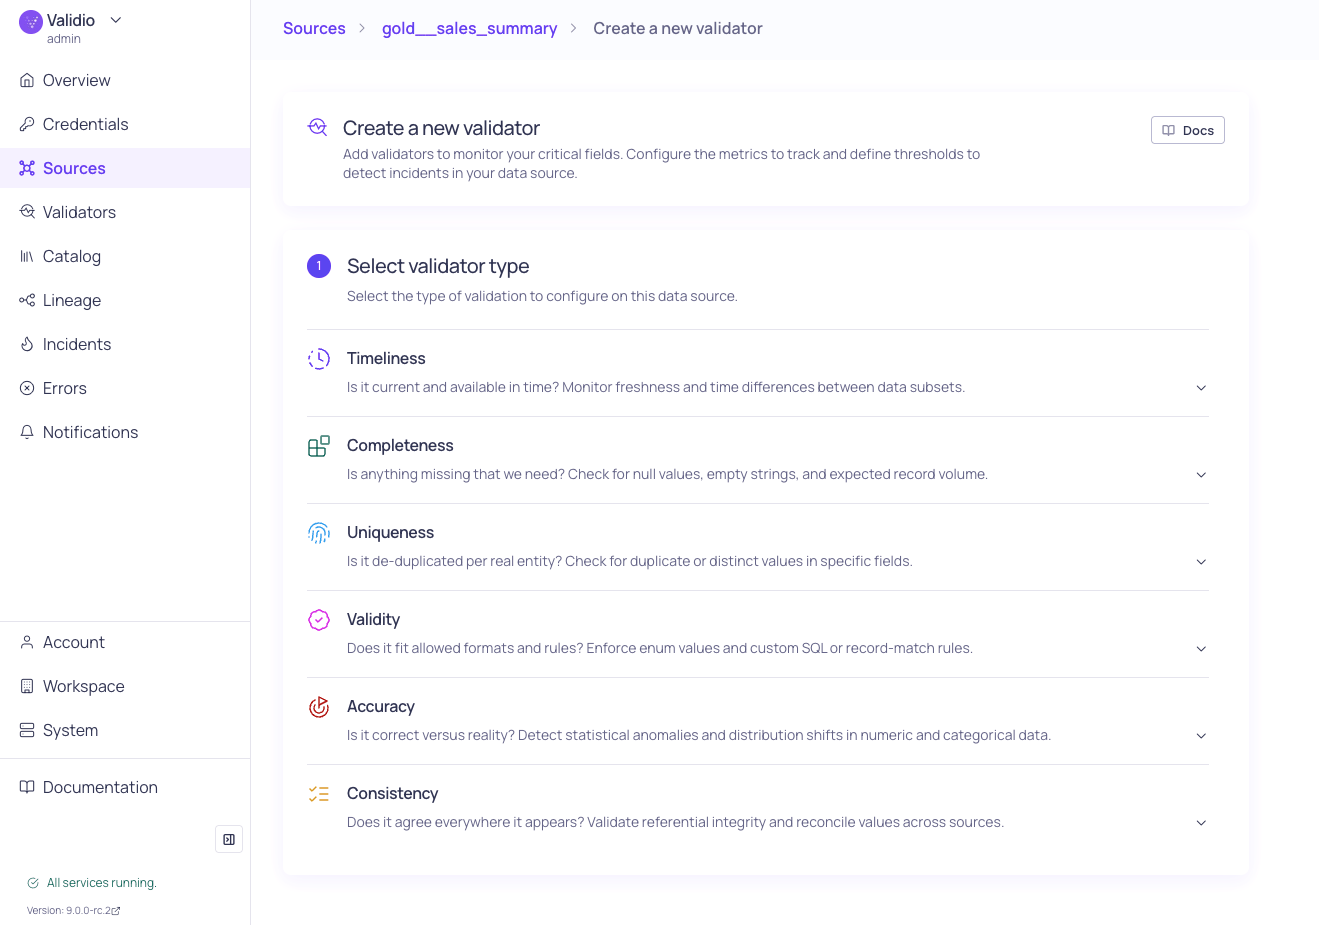Open Catalog from the sidebar
Screen dimensions: 1319x925
tap(125, 256)
